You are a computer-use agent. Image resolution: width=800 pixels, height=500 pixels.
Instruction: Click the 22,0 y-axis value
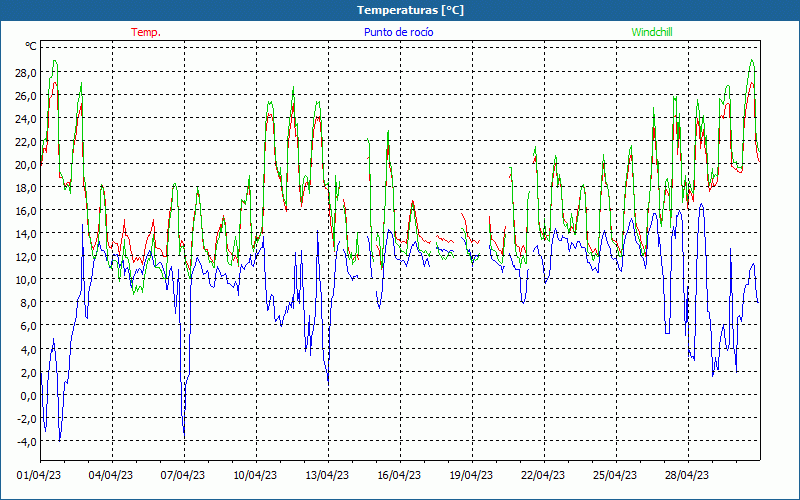pyautogui.click(x=26, y=142)
